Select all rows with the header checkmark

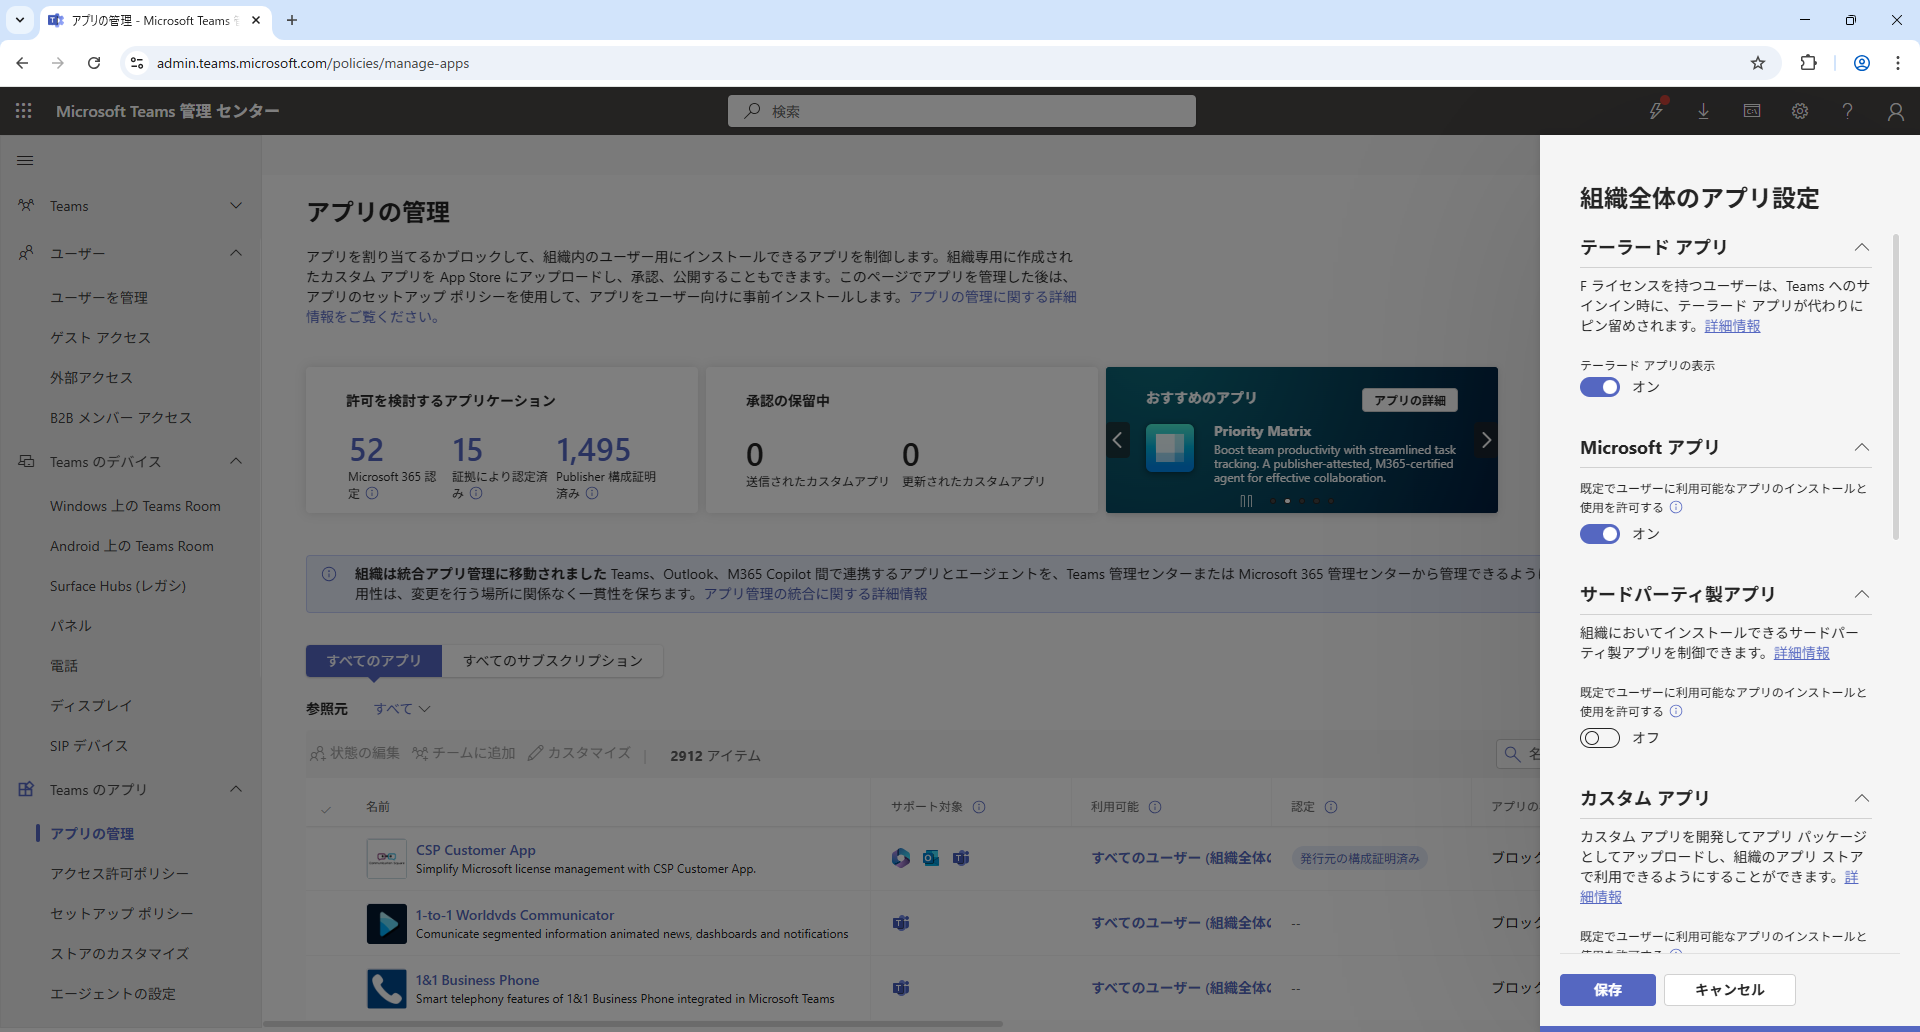click(326, 809)
